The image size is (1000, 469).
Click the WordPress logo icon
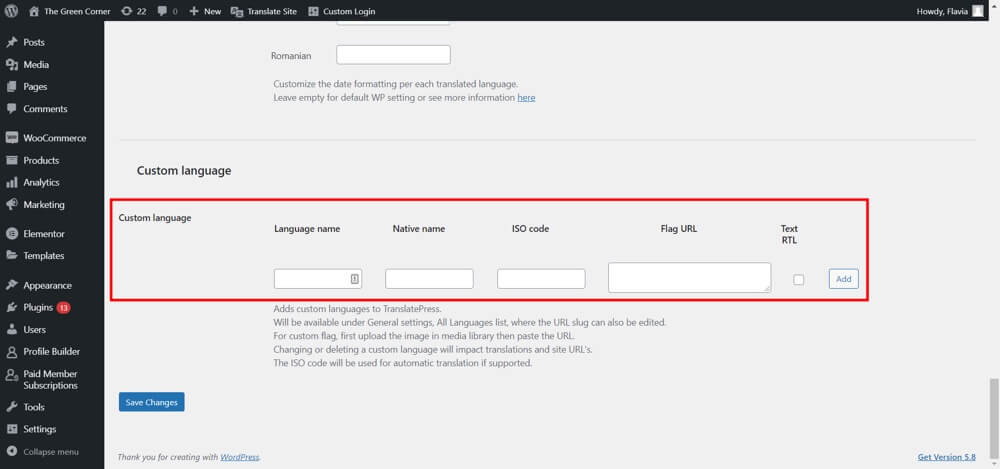(11, 11)
